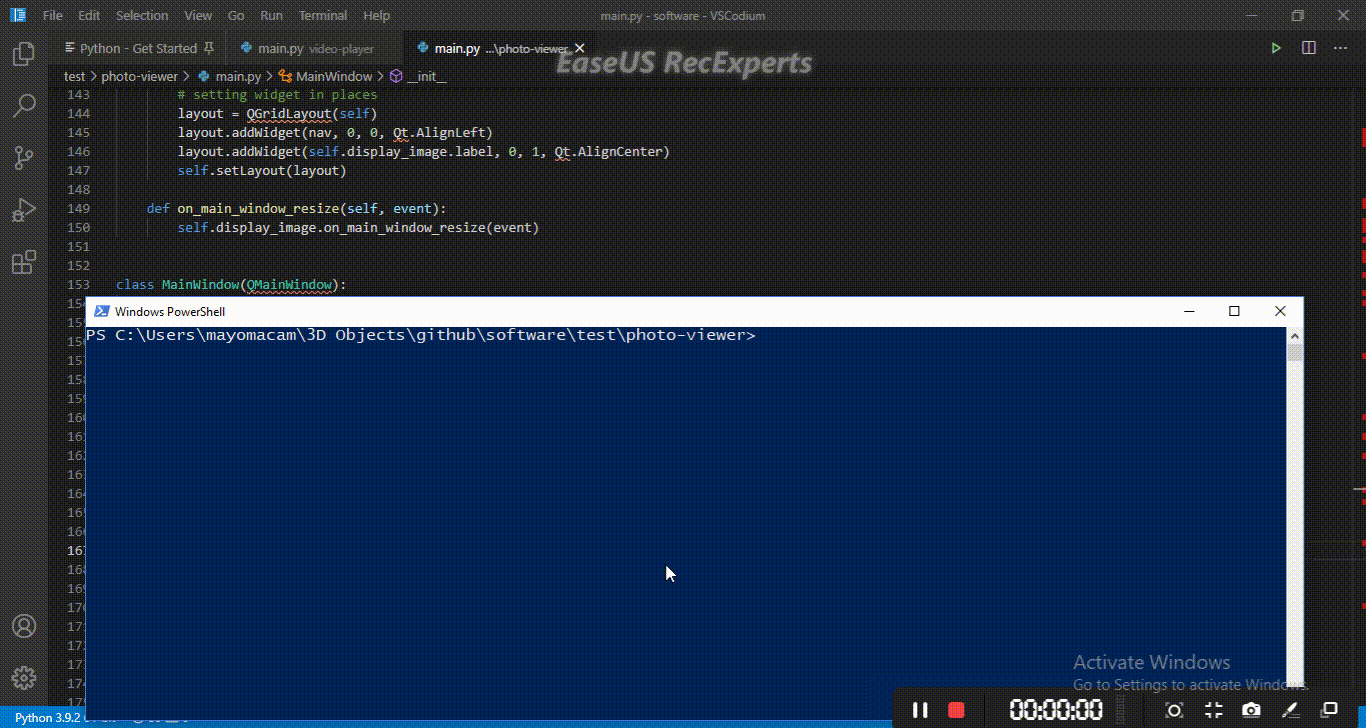Minimize the Windows PowerShell window

(x=1188, y=311)
